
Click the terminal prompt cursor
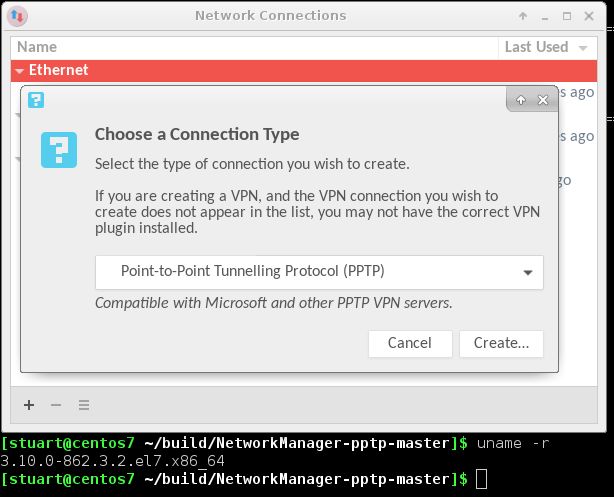pyautogui.click(x=481, y=479)
